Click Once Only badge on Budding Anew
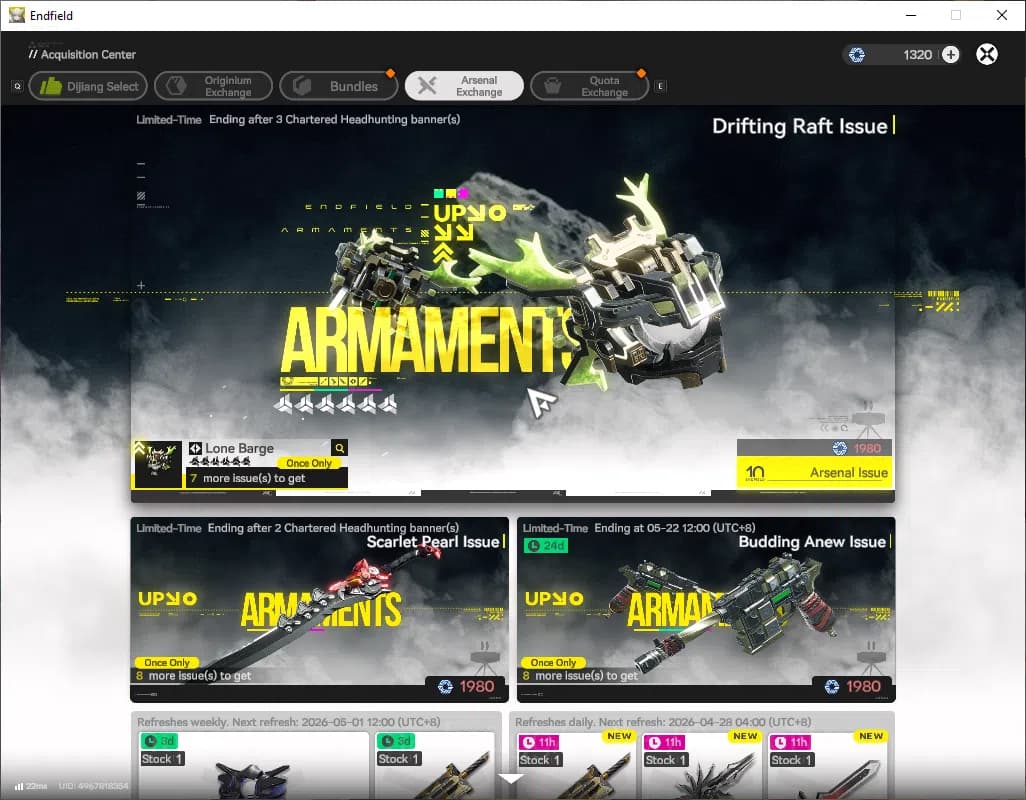1026x800 pixels. click(553, 663)
